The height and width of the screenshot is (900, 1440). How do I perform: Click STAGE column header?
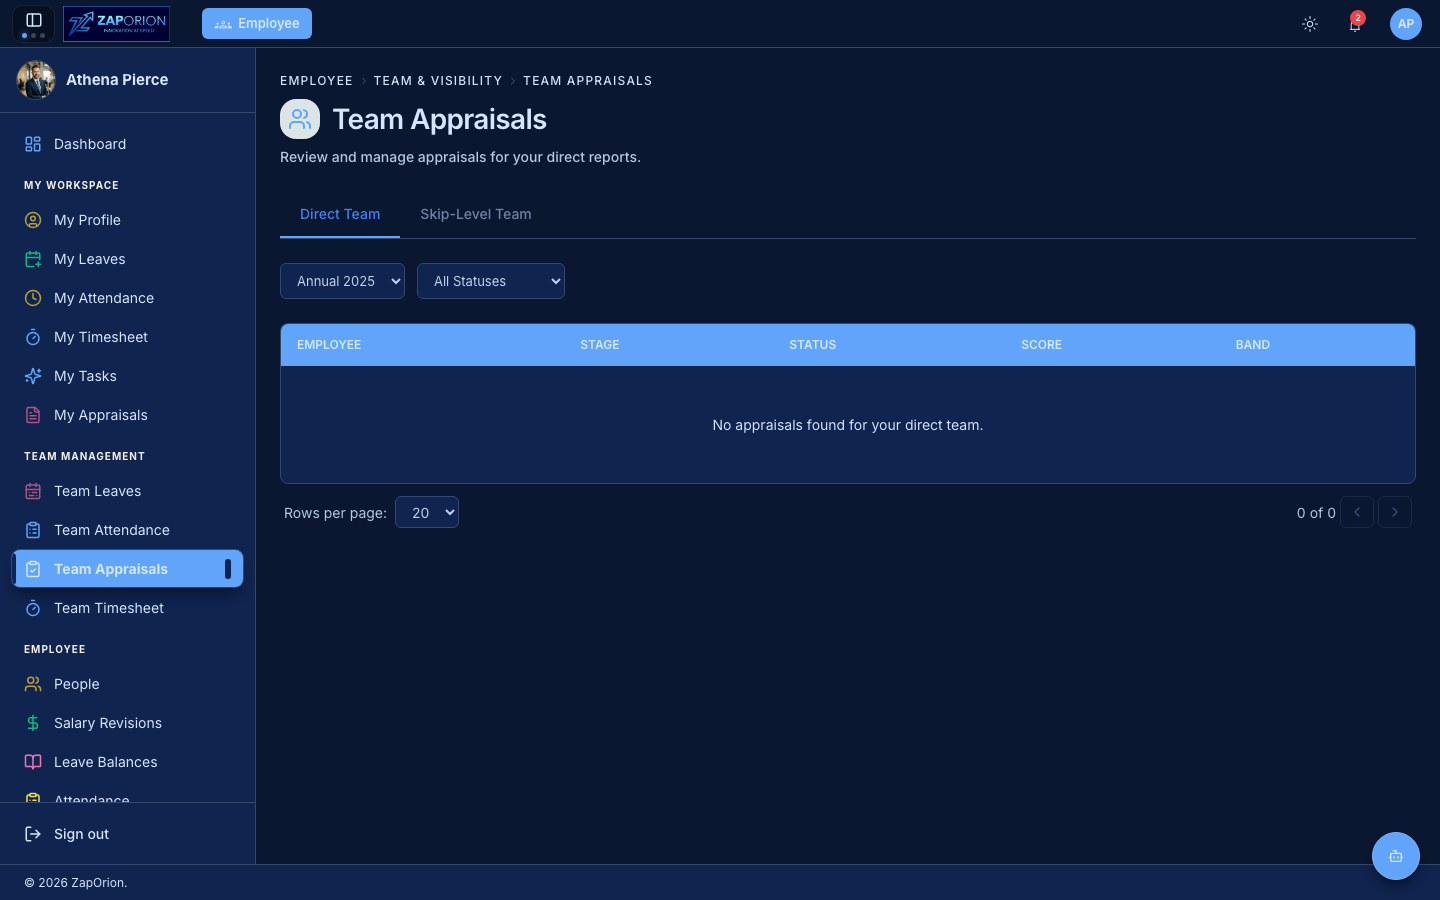click(x=600, y=345)
